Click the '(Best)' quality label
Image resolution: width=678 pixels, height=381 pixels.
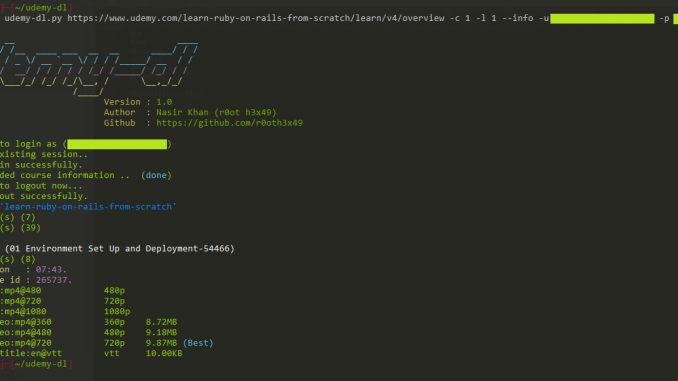pyautogui.click(x=198, y=343)
